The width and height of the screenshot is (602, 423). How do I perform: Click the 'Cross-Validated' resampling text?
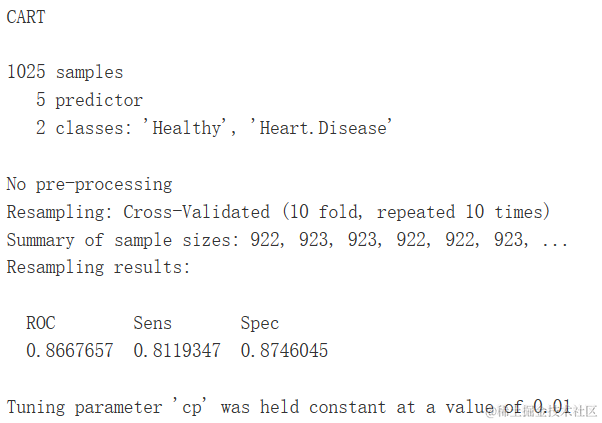point(197,212)
